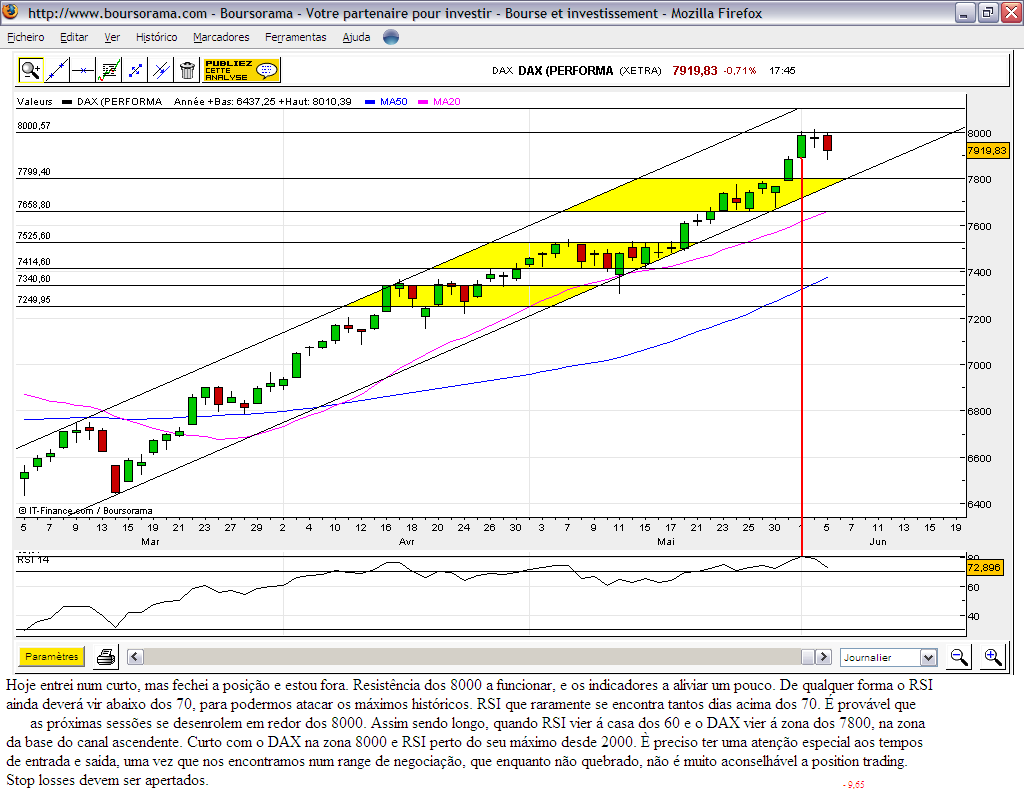Open the Ferramentas menu
This screenshot has width=1024, height=800.
click(295, 37)
